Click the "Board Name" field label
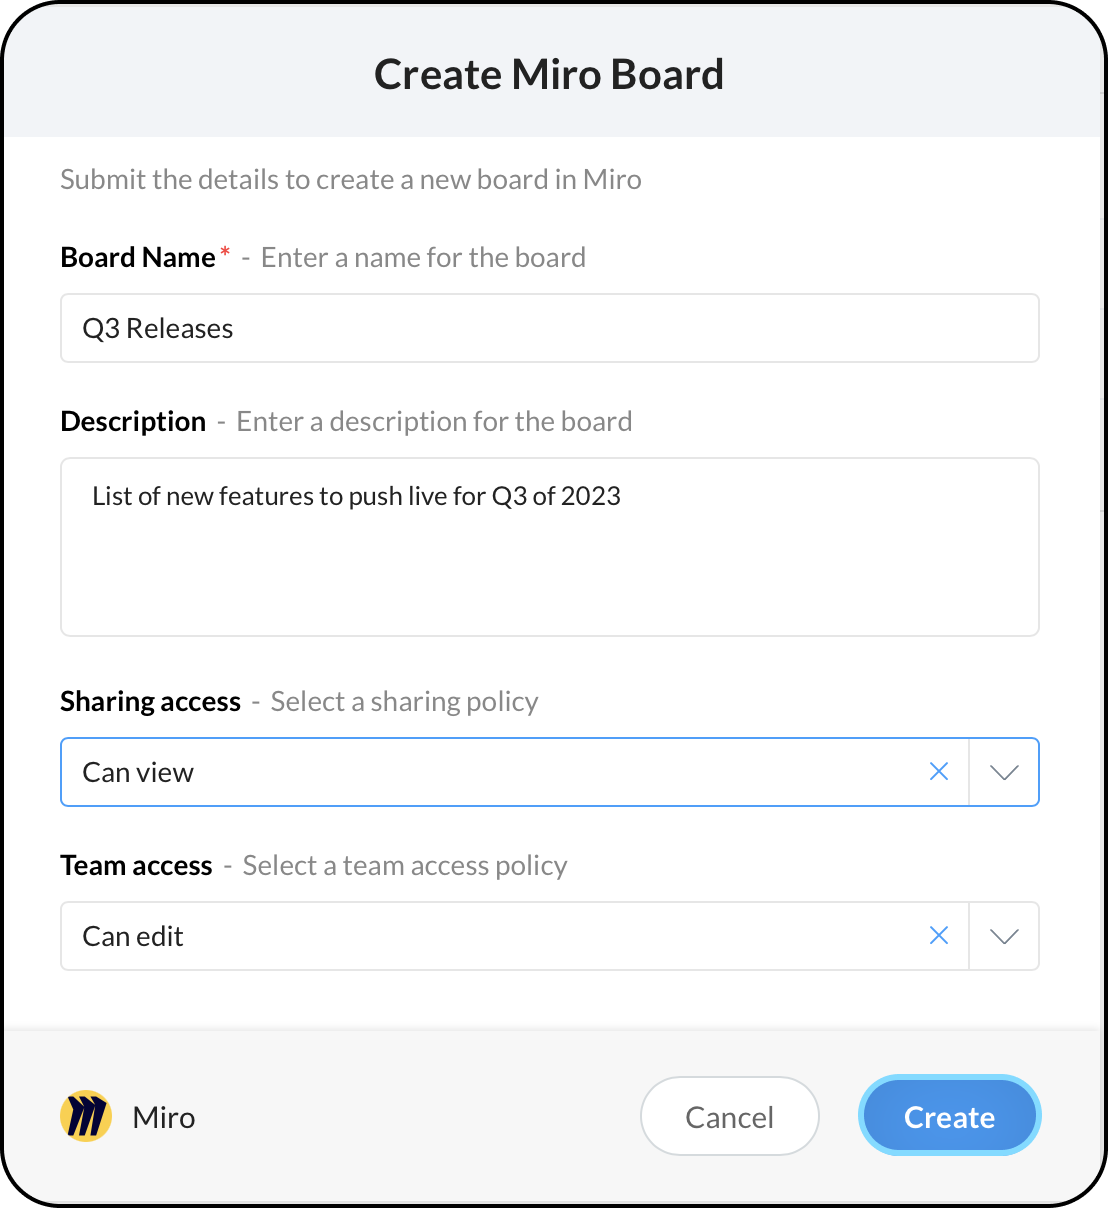Image resolution: width=1108 pixels, height=1208 pixels. click(138, 257)
